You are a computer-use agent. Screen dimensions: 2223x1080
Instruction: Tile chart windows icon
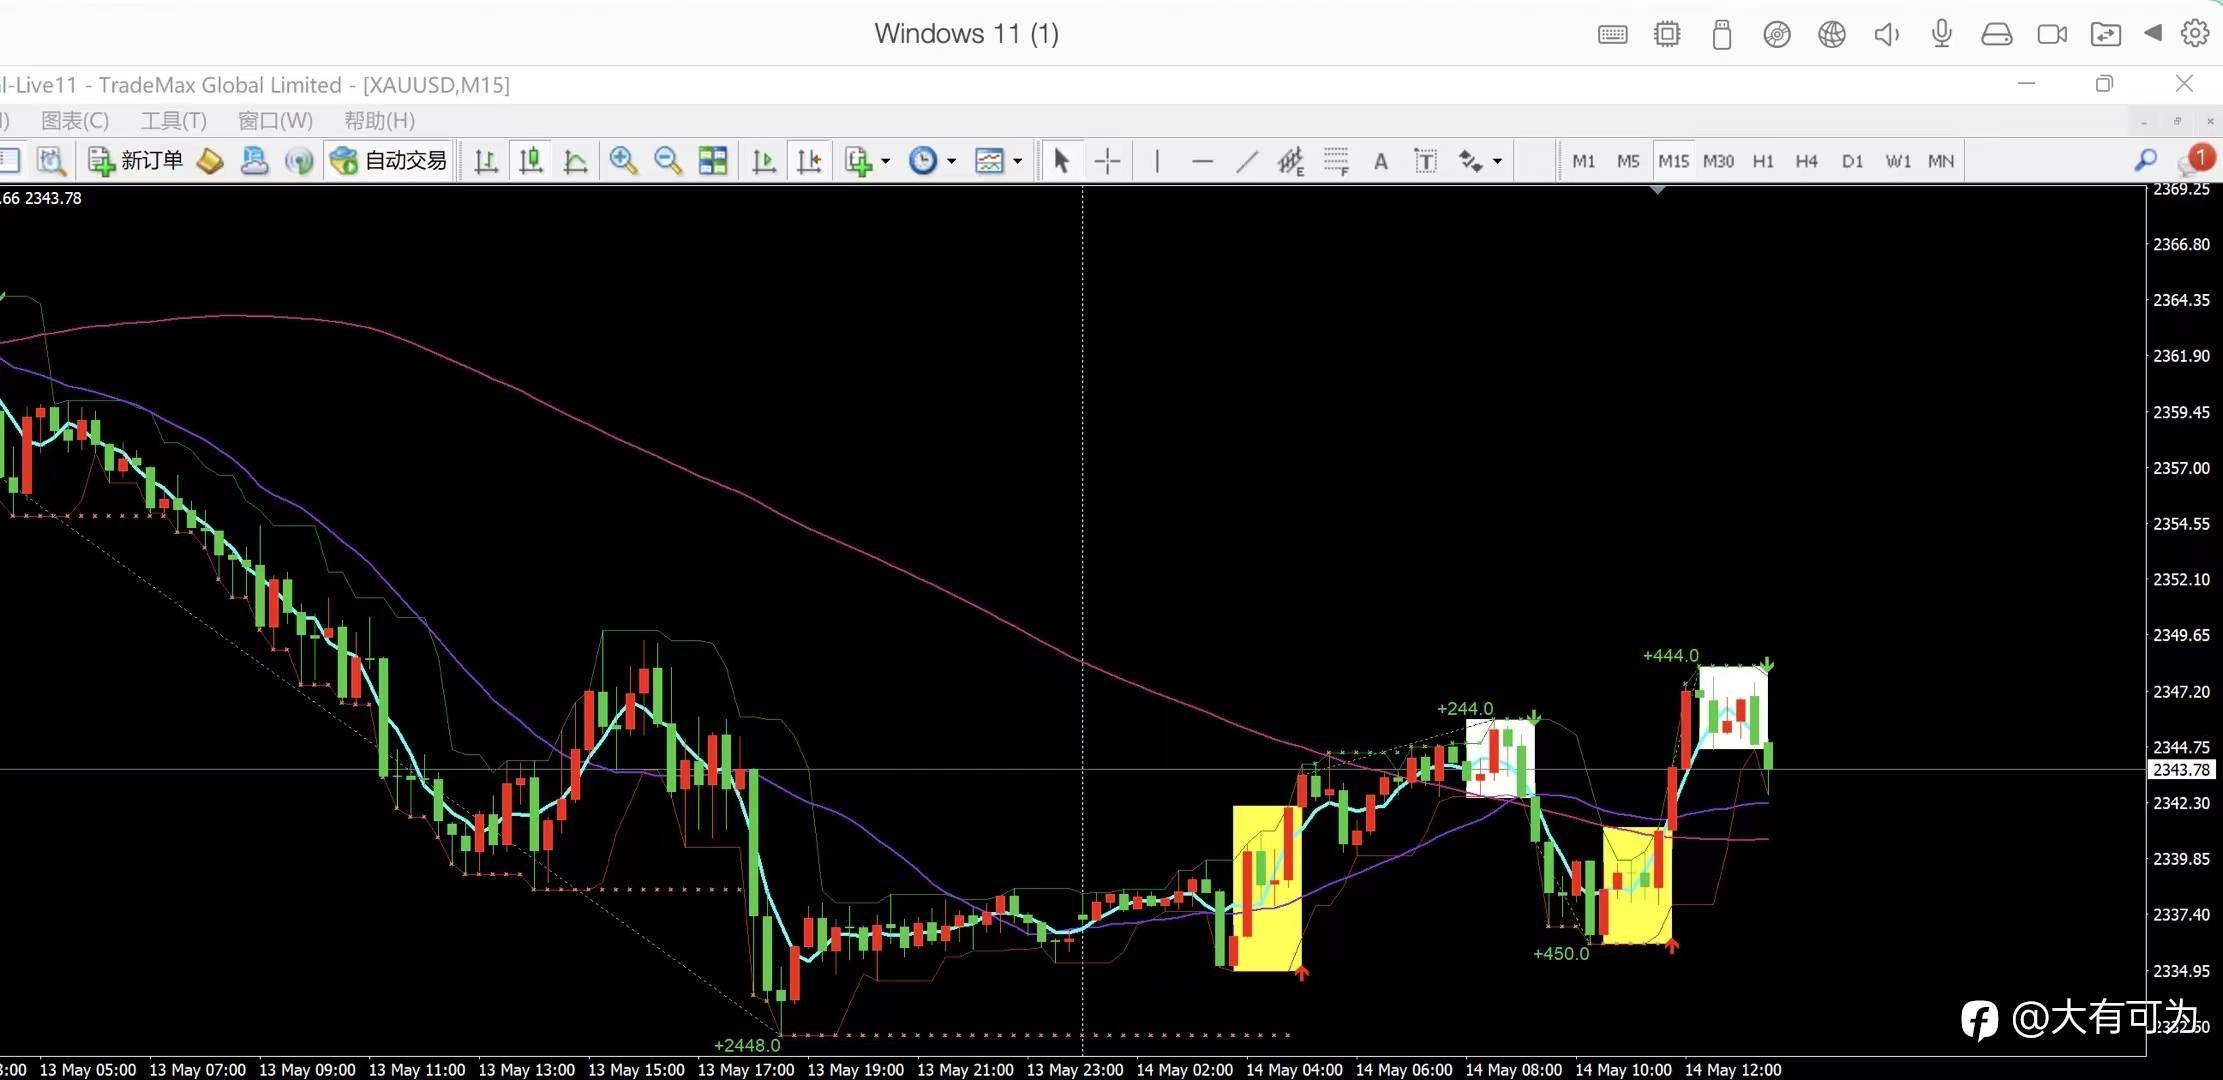tap(713, 161)
